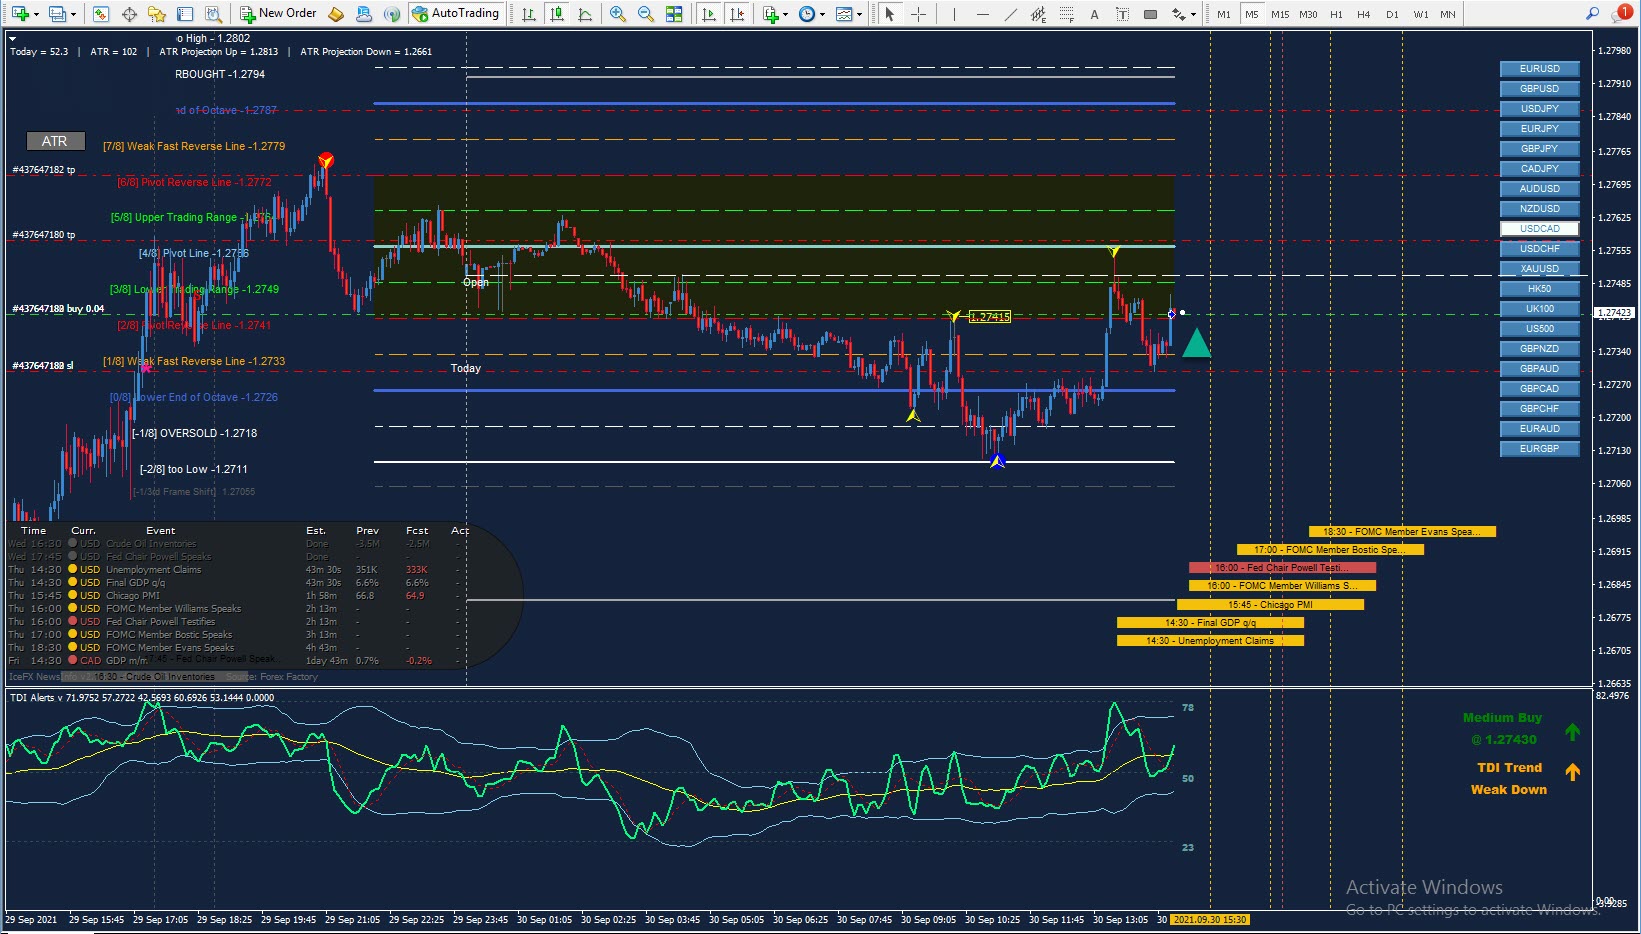Screen dimensions: 1641x934
Task: Tile chart windows icon
Action: click(x=674, y=14)
